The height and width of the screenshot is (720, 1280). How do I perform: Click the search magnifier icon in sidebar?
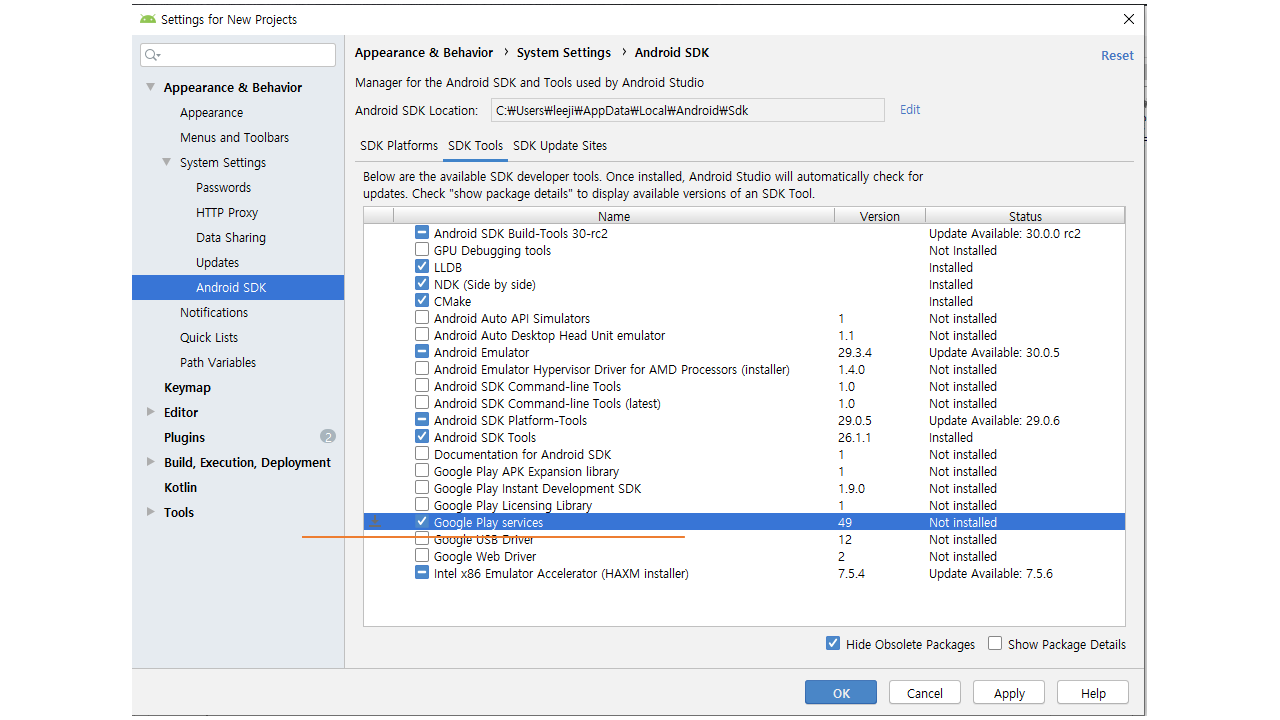click(x=151, y=55)
